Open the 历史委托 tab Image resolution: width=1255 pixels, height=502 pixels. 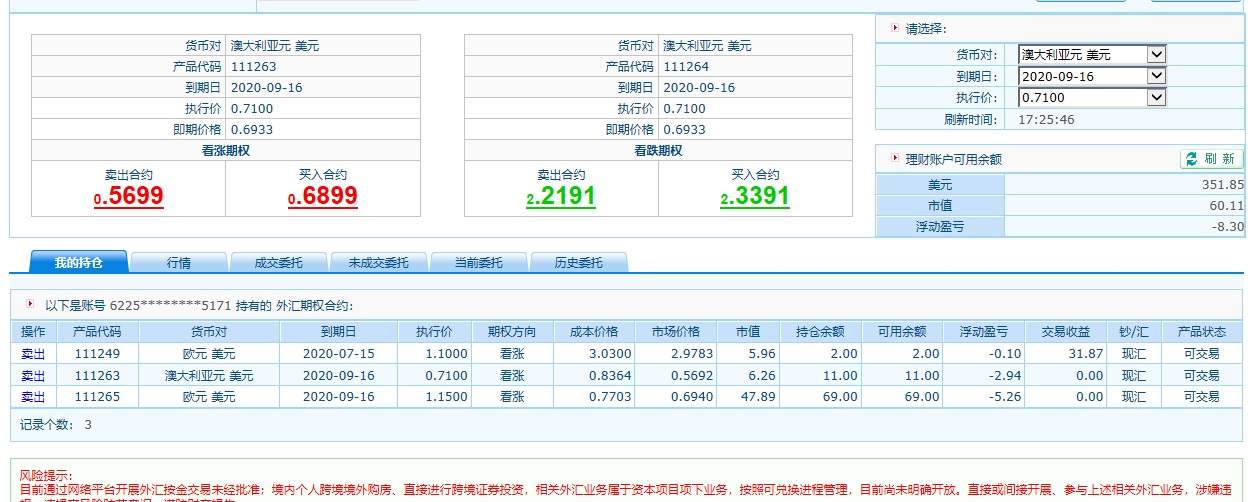[x=579, y=263]
